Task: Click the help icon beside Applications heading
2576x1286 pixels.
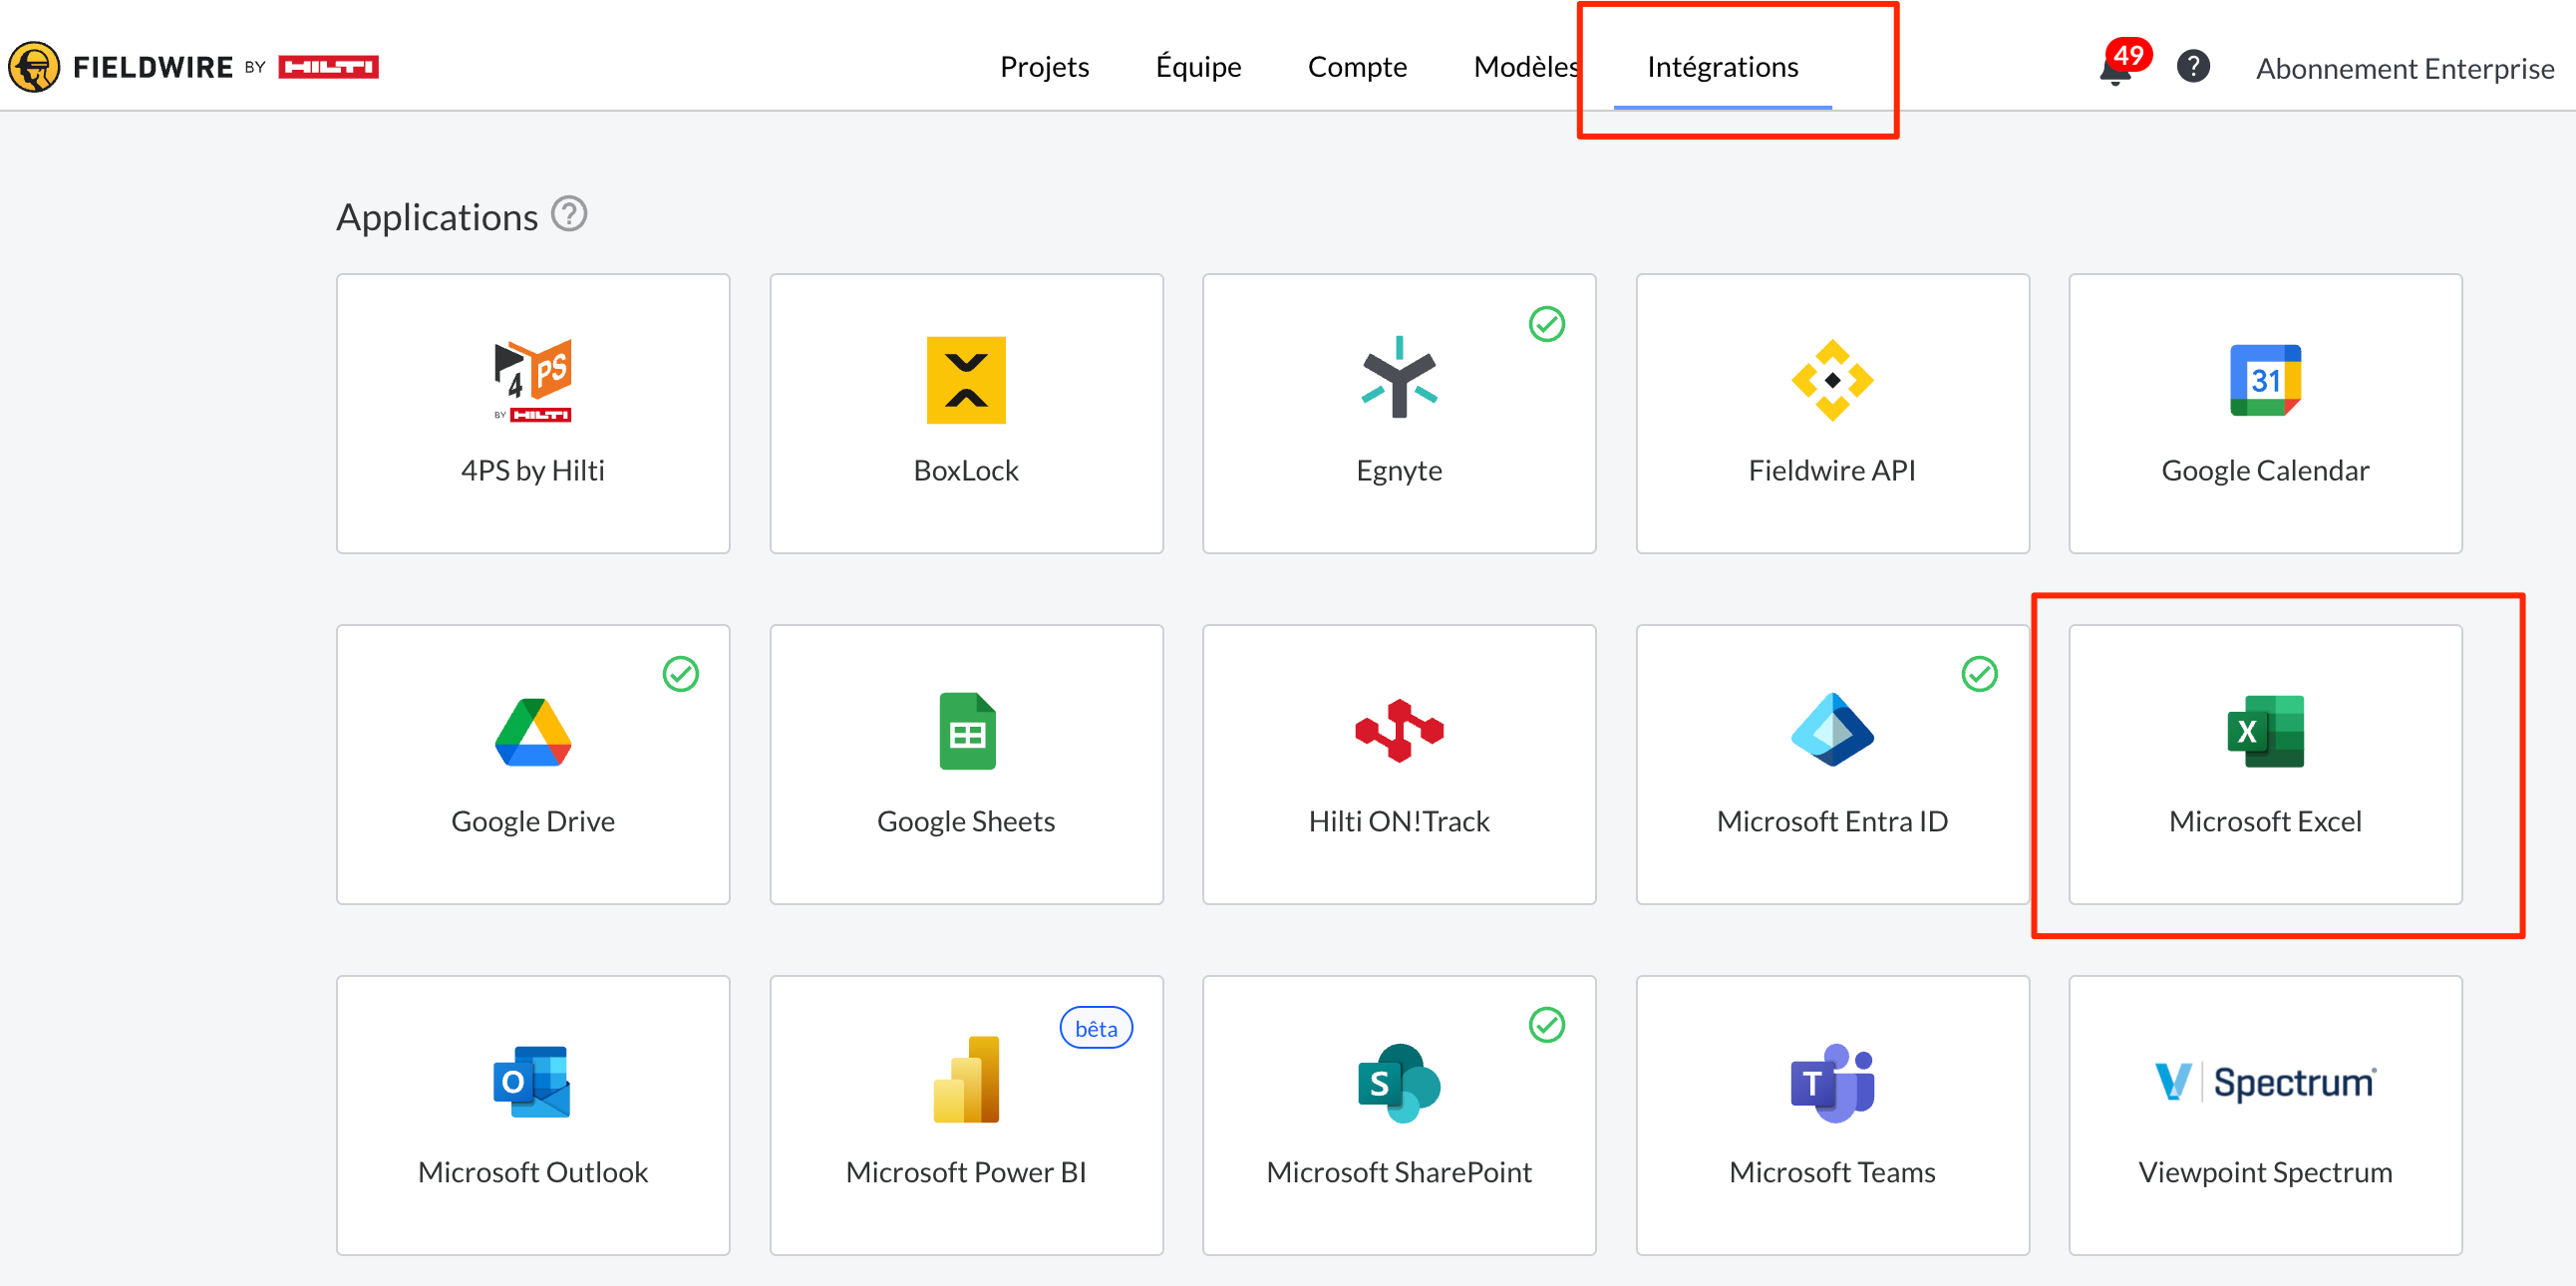Action: 569,214
